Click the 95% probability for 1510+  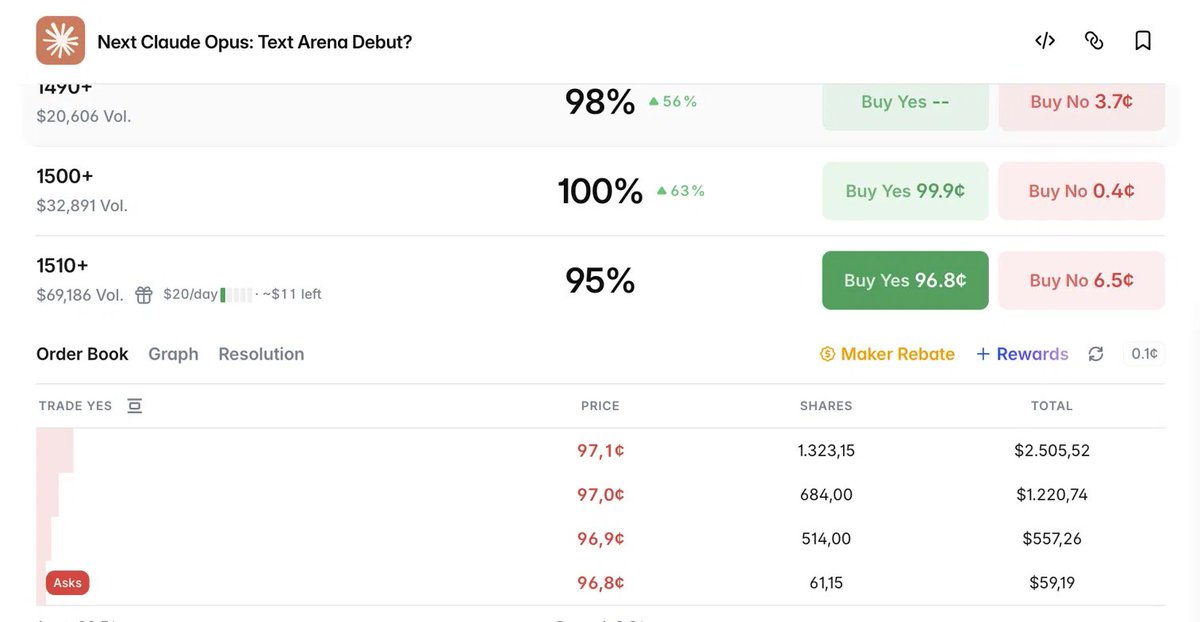(x=600, y=280)
